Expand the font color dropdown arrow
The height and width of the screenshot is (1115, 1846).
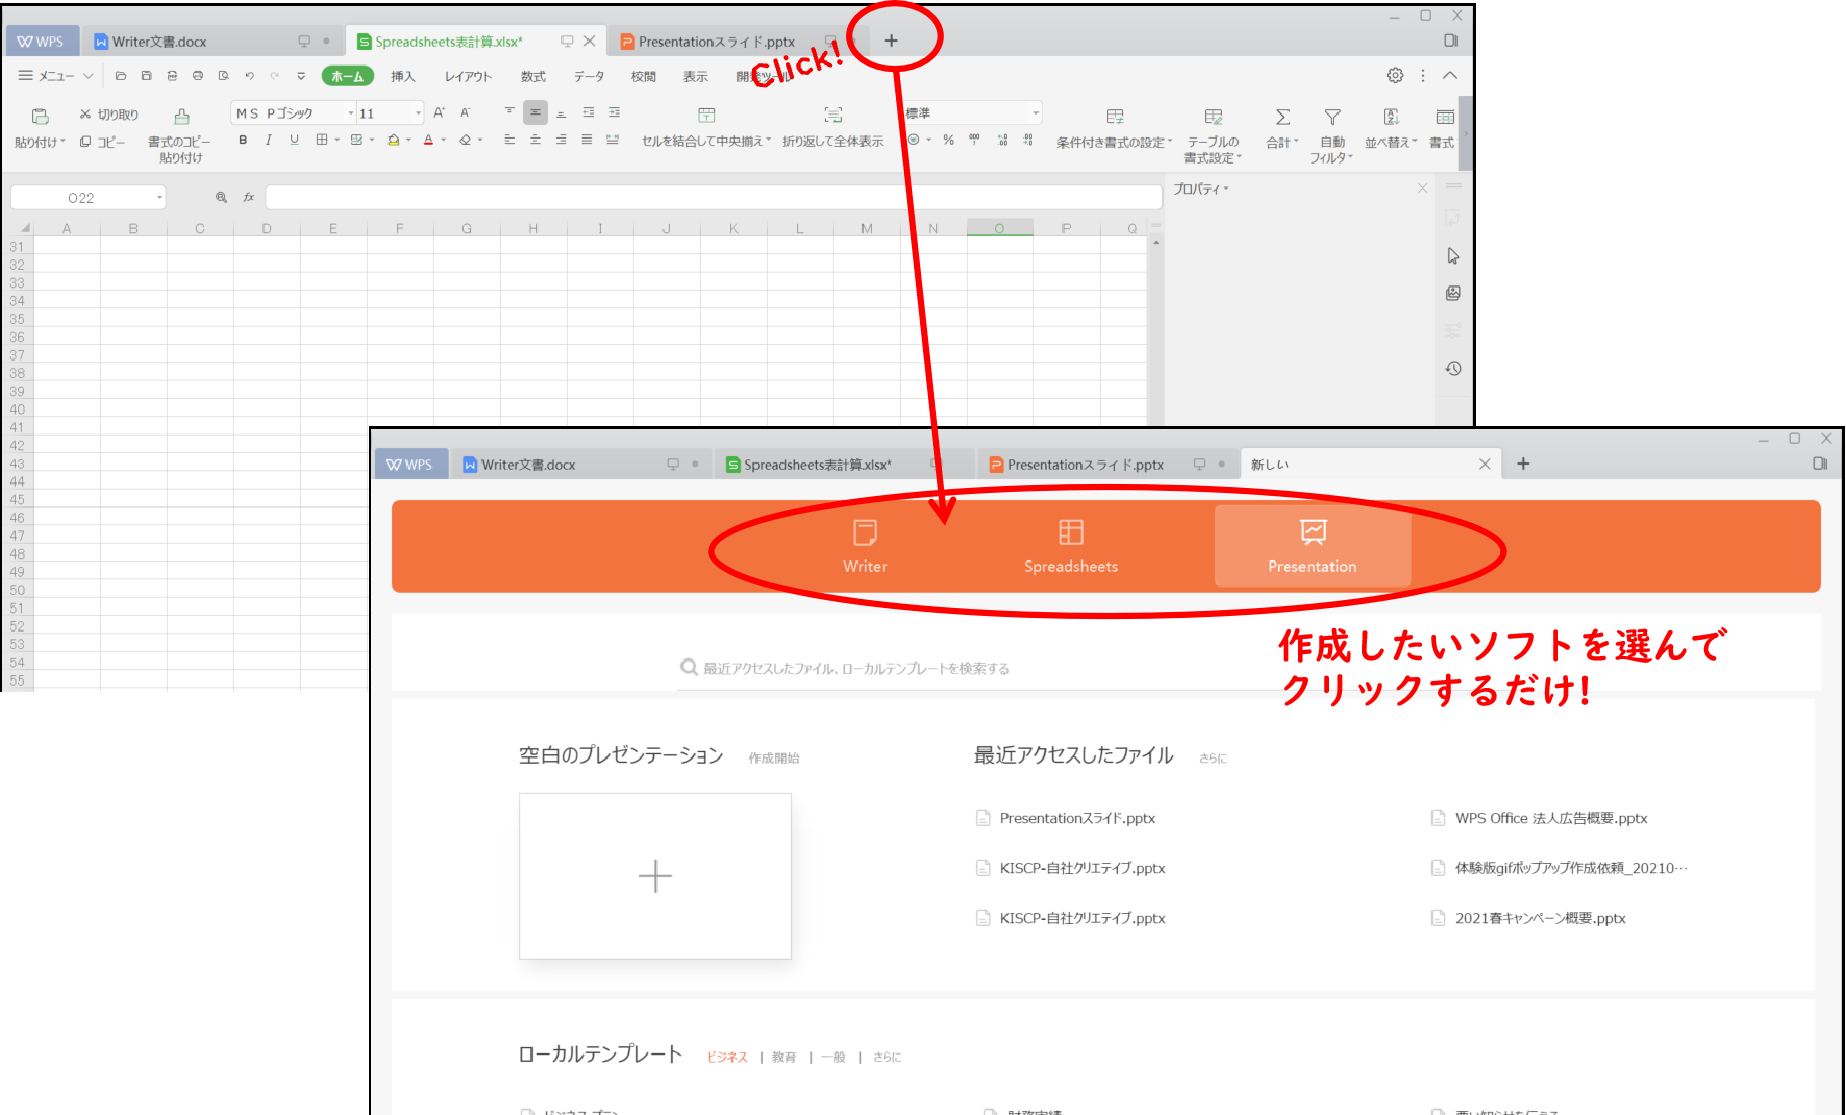click(441, 140)
